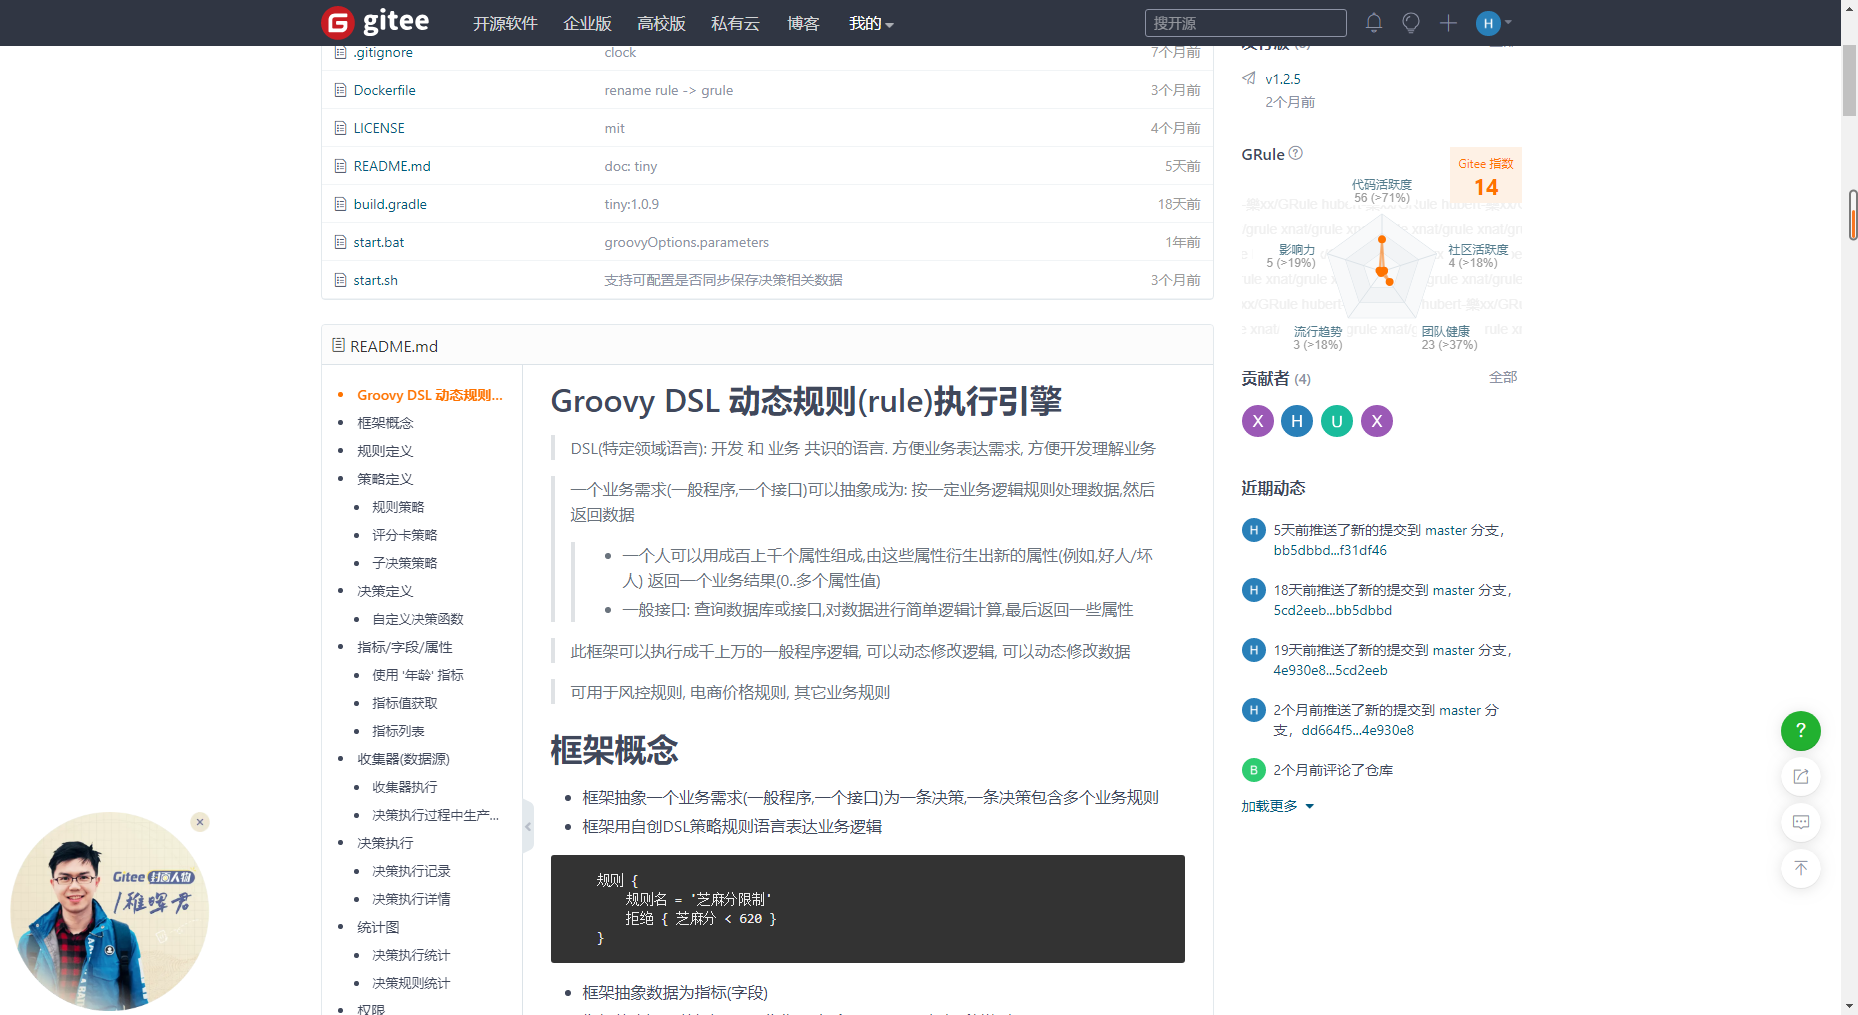Click README.md panel header document icon
The height and width of the screenshot is (1015, 1858).
338,345
